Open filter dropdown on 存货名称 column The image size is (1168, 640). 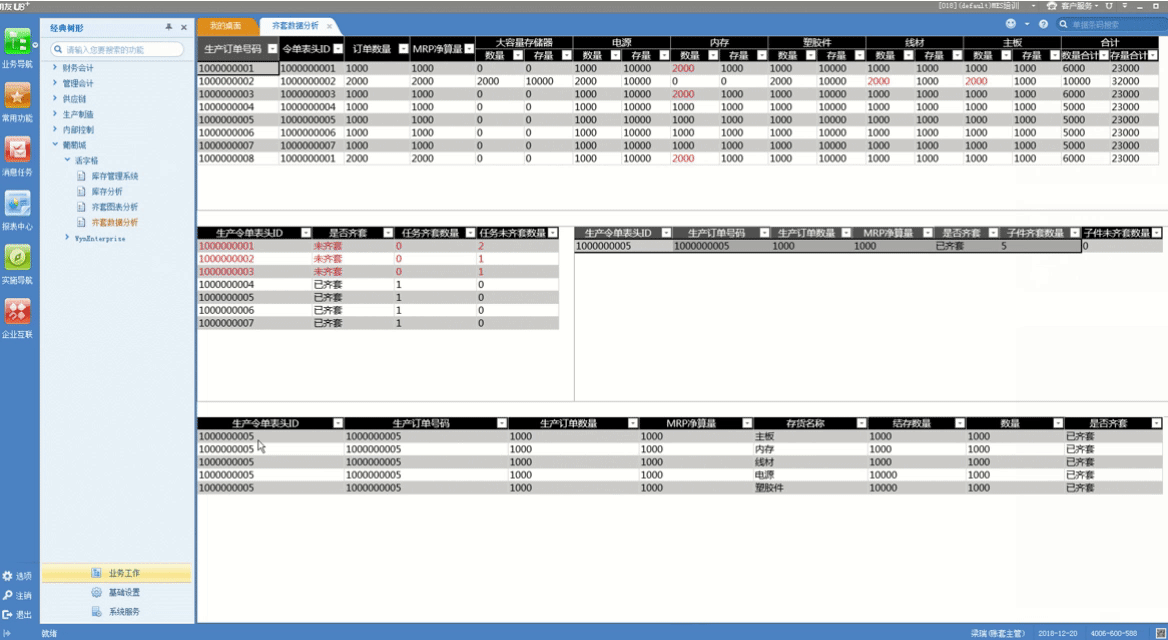tap(861, 423)
